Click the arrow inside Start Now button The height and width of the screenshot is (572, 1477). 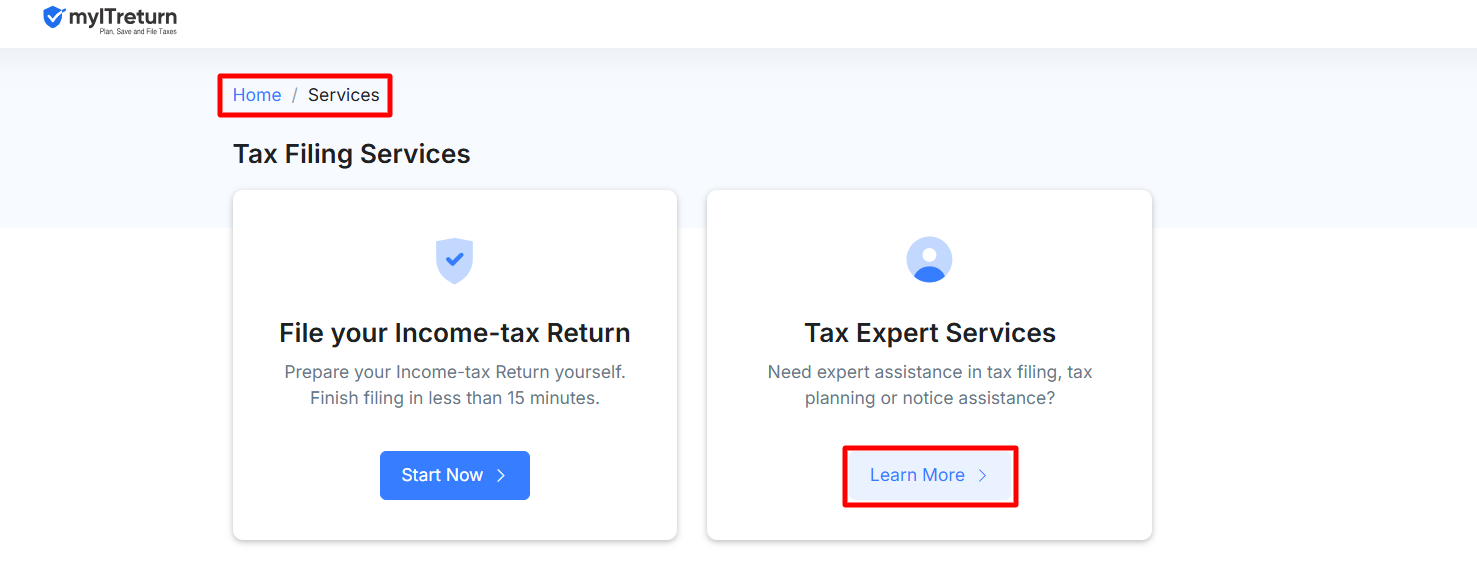(x=501, y=475)
